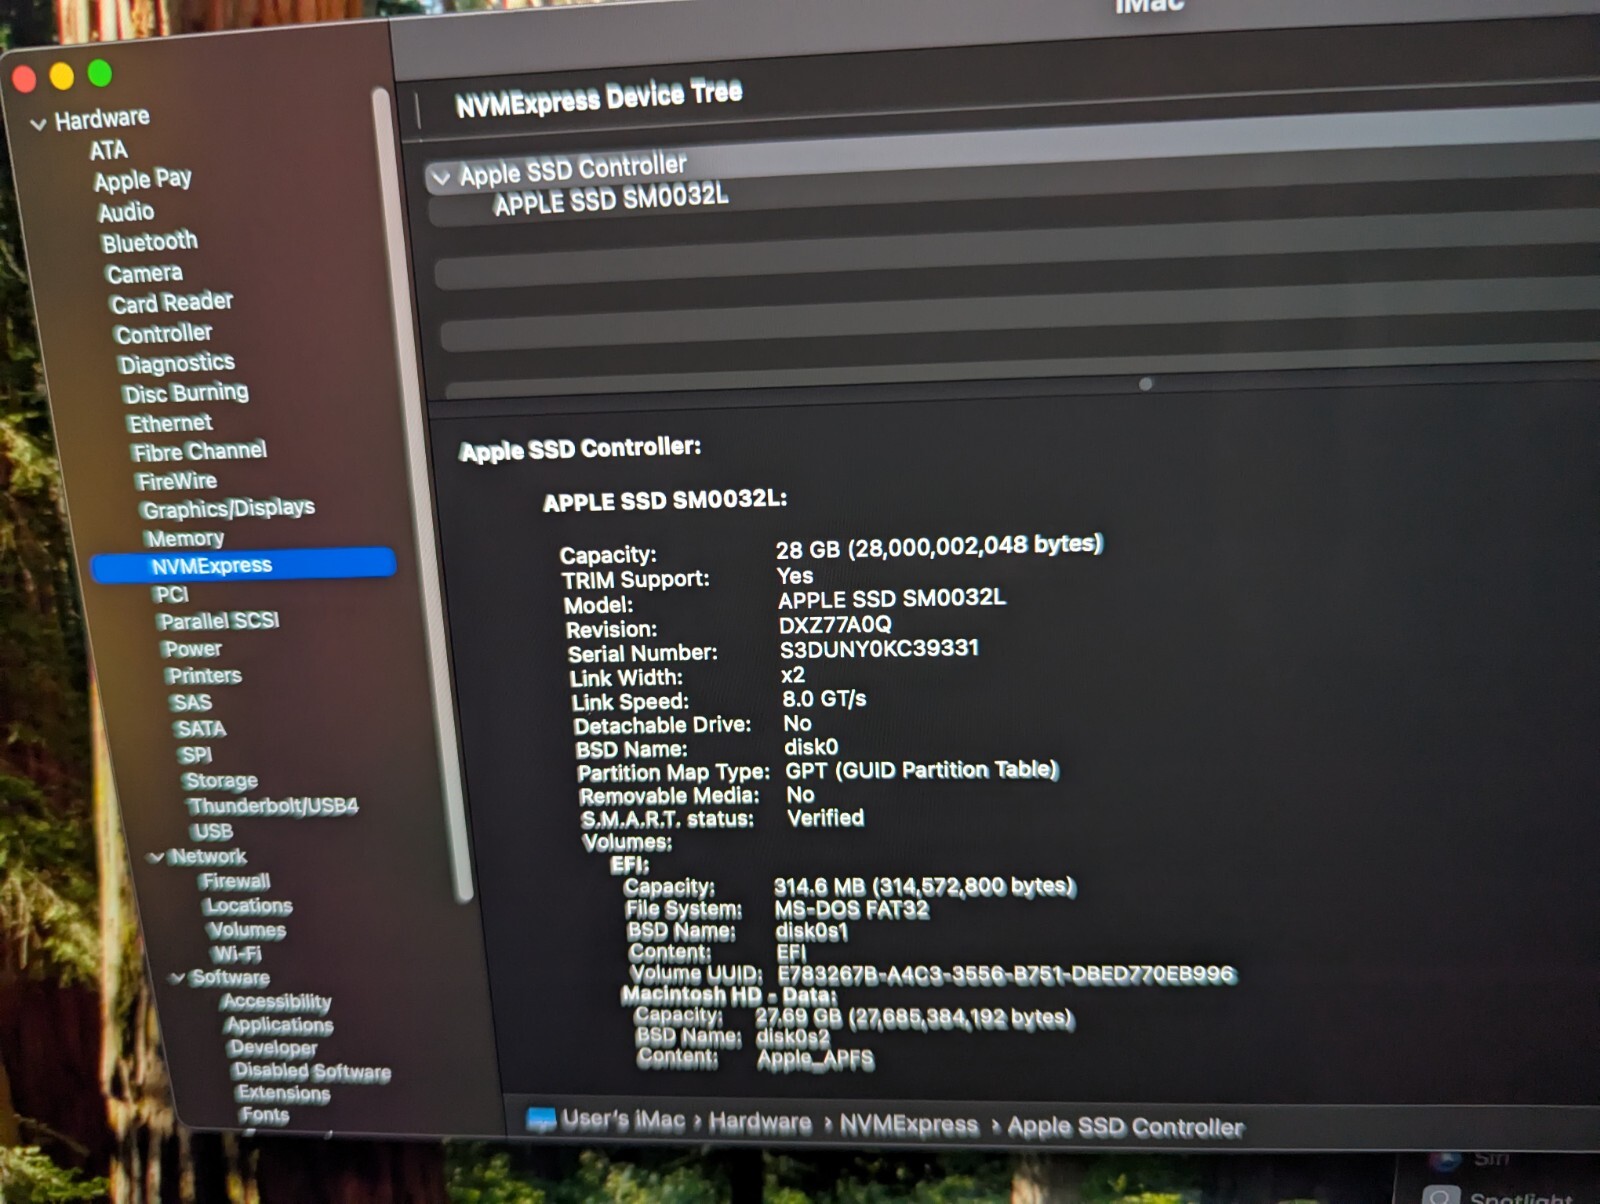The width and height of the screenshot is (1600, 1204).
Task: Open Extensions under Software
Action: (284, 1093)
